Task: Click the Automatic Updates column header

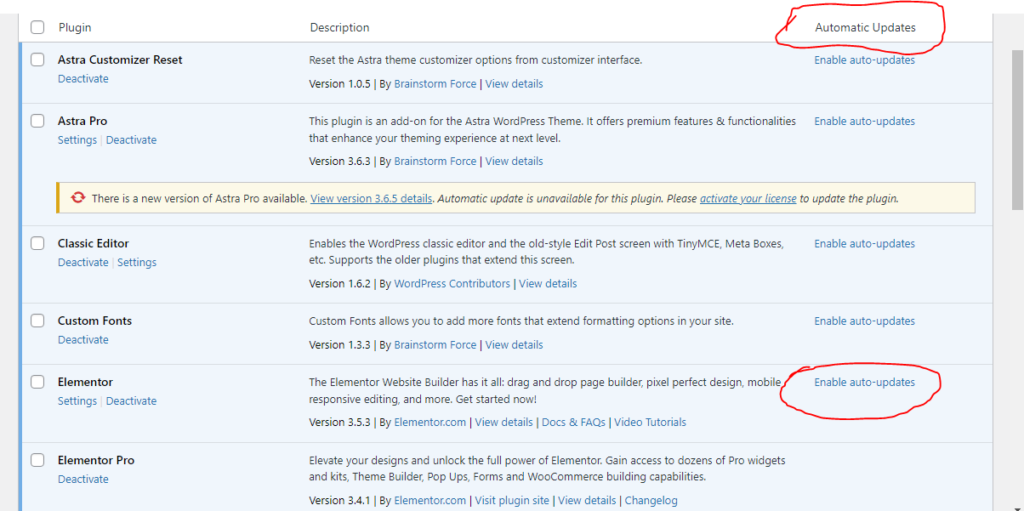Action: (x=865, y=27)
